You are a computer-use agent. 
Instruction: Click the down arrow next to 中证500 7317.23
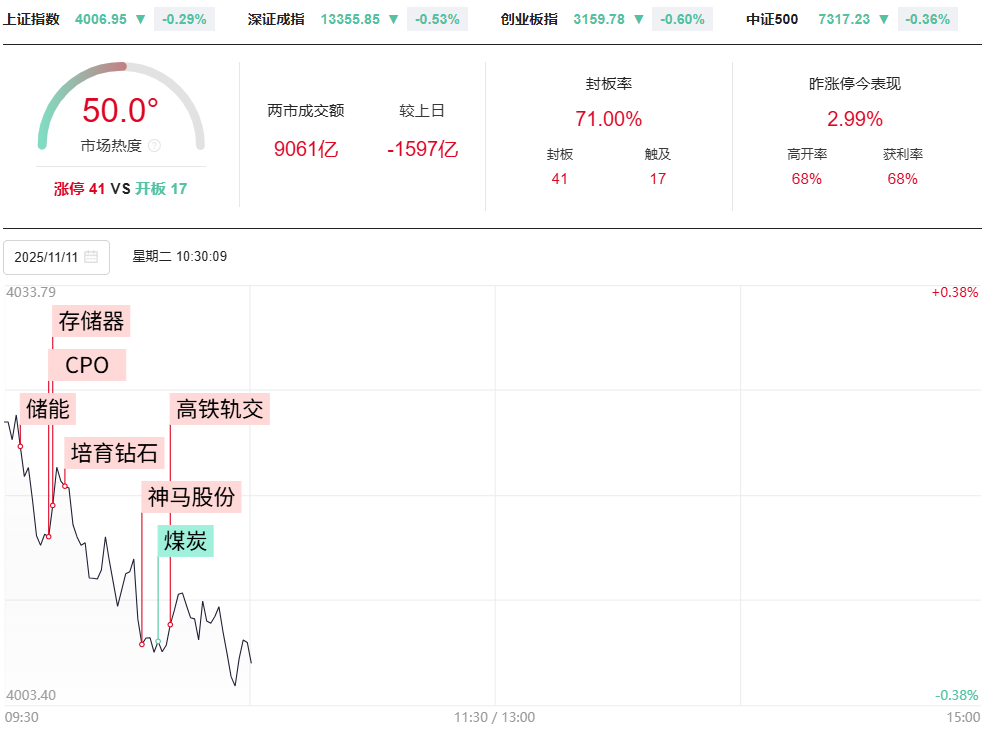tap(883, 19)
